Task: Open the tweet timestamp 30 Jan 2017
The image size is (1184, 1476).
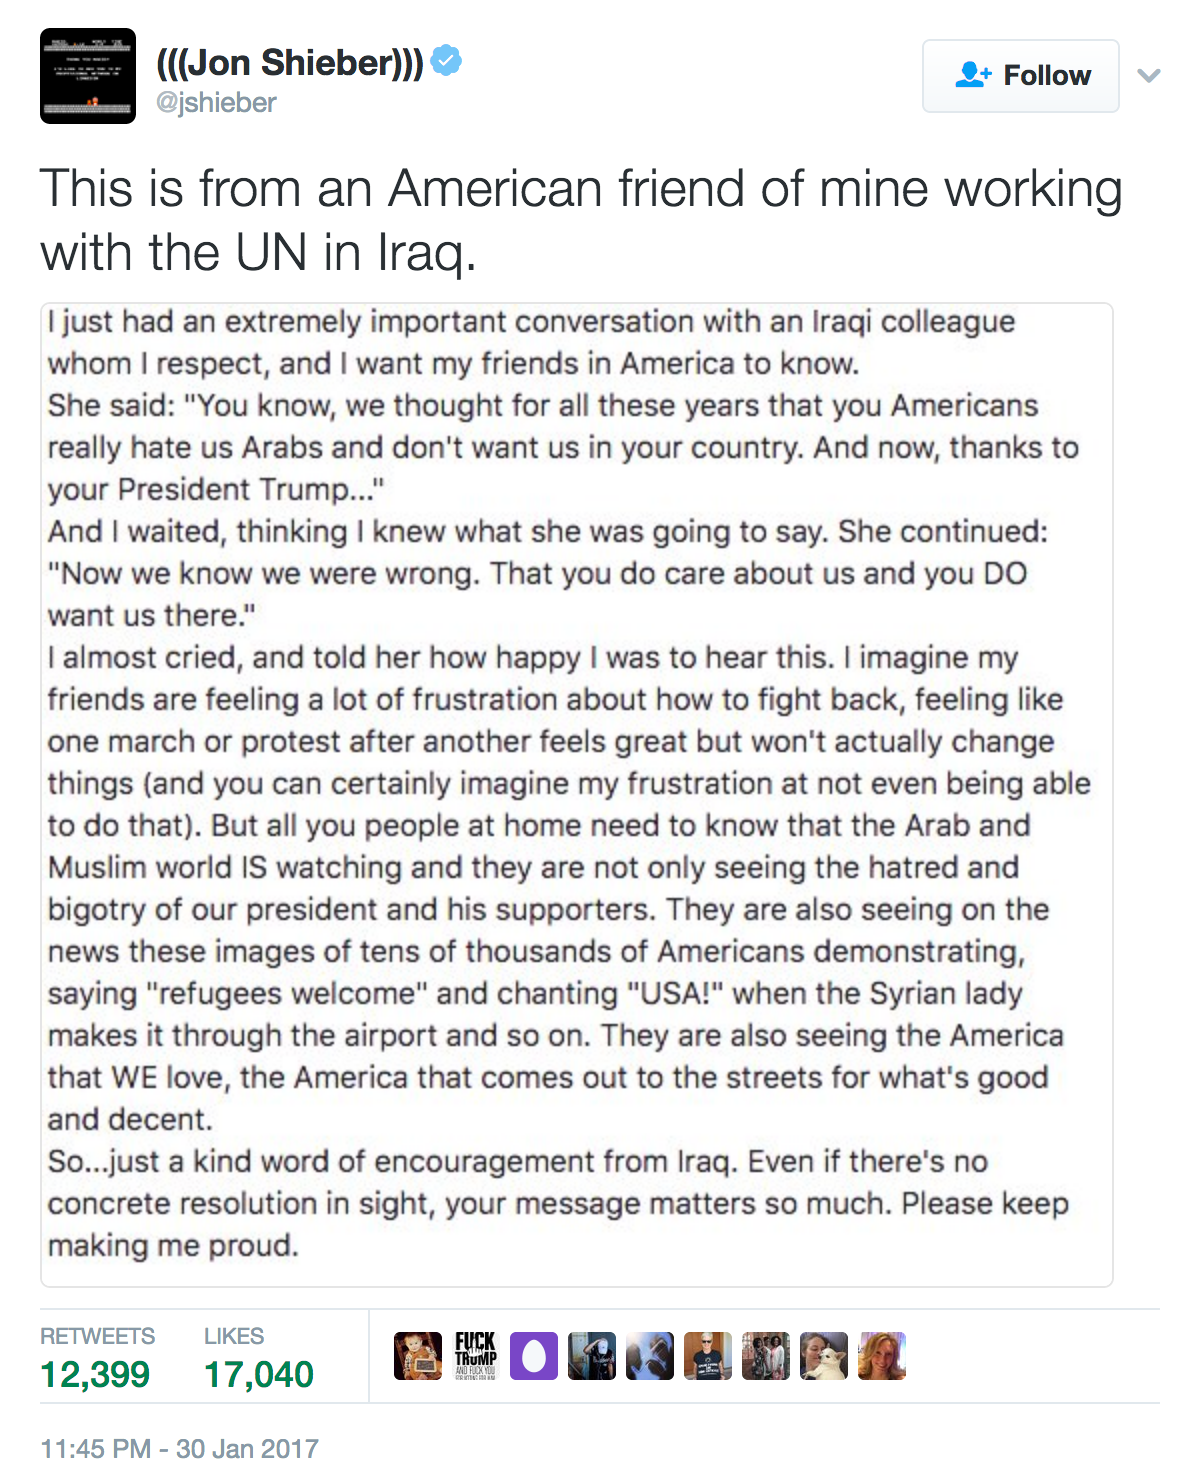Action: coord(180,1448)
